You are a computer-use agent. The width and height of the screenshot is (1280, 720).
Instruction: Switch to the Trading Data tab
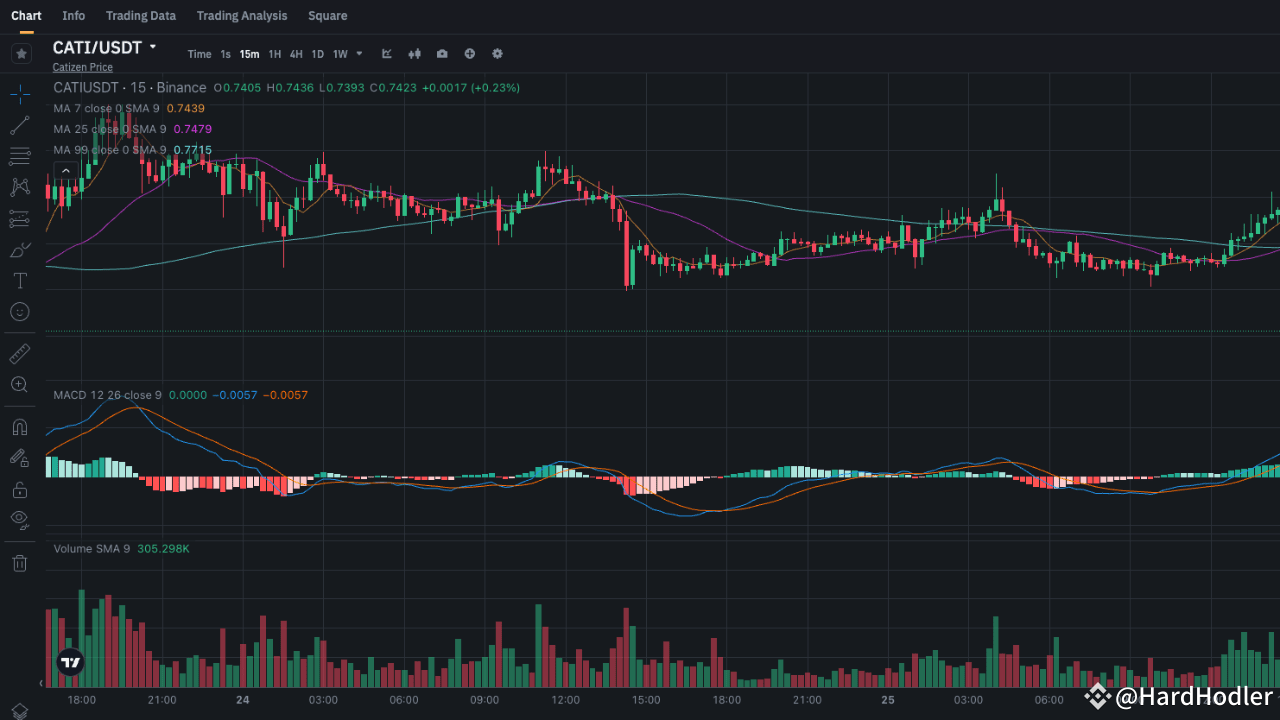click(x=140, y=15)
